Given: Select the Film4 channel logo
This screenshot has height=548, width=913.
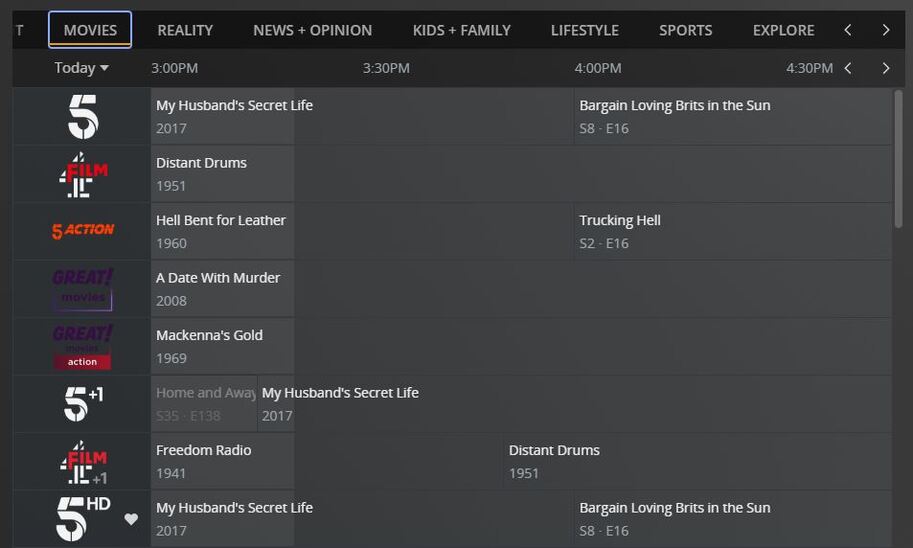Looking at the screenshot, I should 82,174.
